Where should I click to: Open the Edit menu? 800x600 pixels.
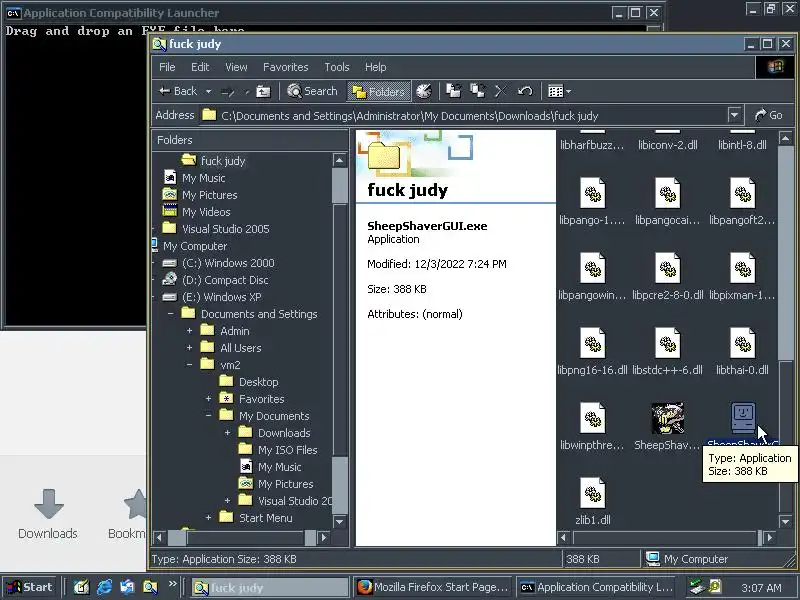click(200, 67)
